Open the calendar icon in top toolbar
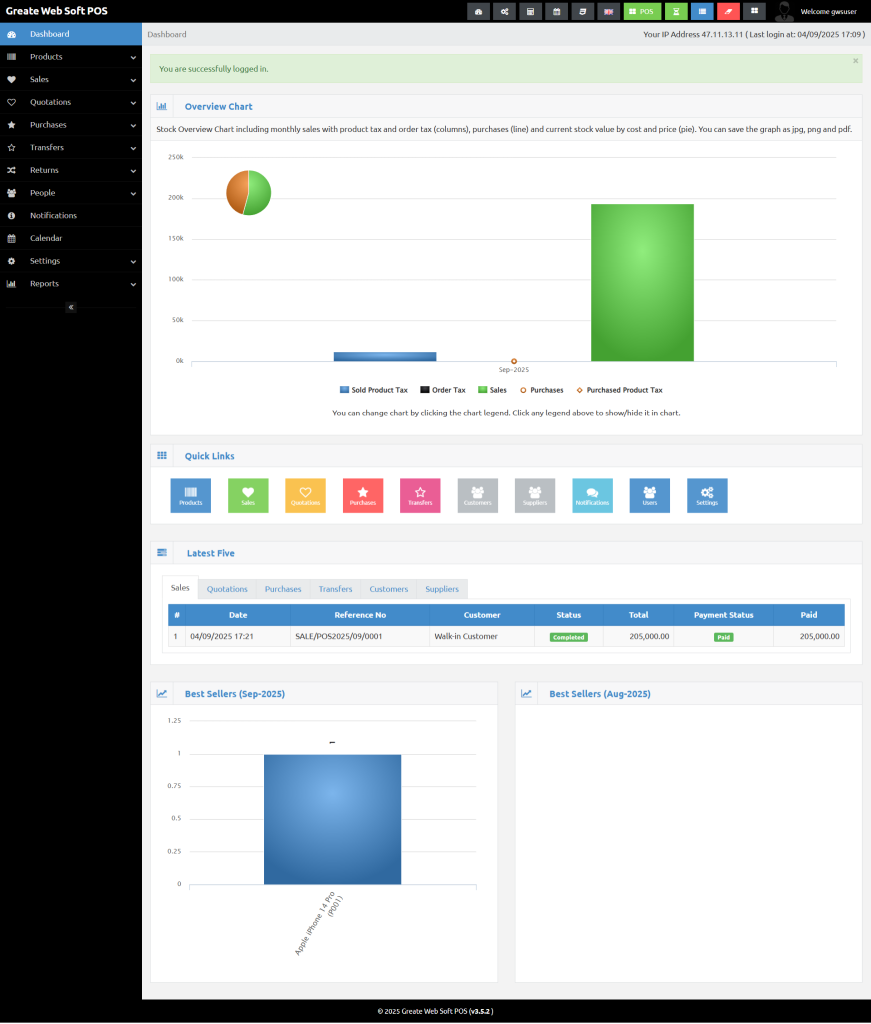 [x=557, y=11]
